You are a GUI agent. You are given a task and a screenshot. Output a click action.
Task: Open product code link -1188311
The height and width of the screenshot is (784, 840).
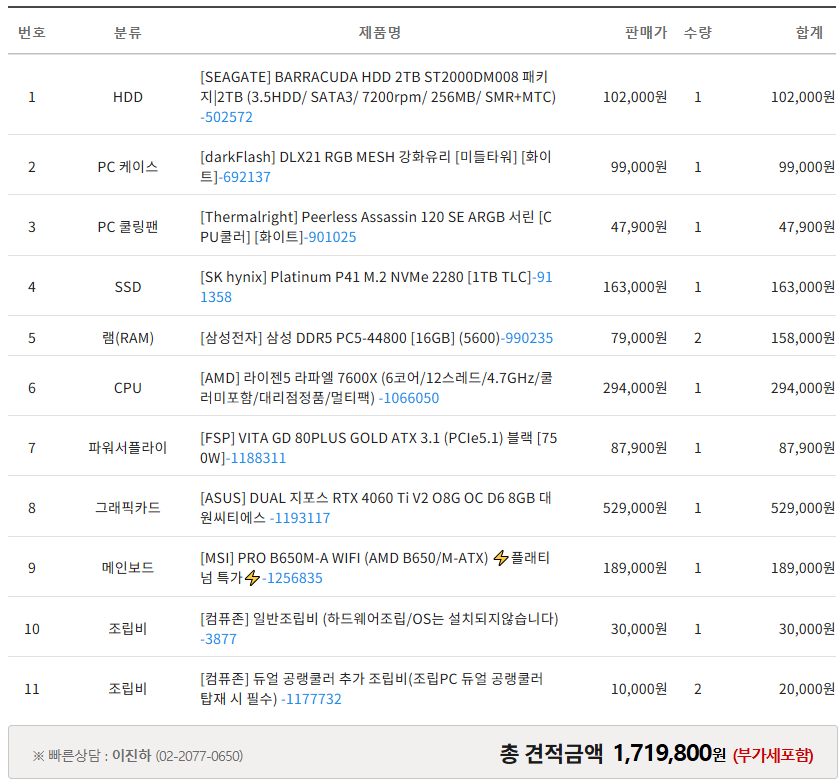(256, 458)
